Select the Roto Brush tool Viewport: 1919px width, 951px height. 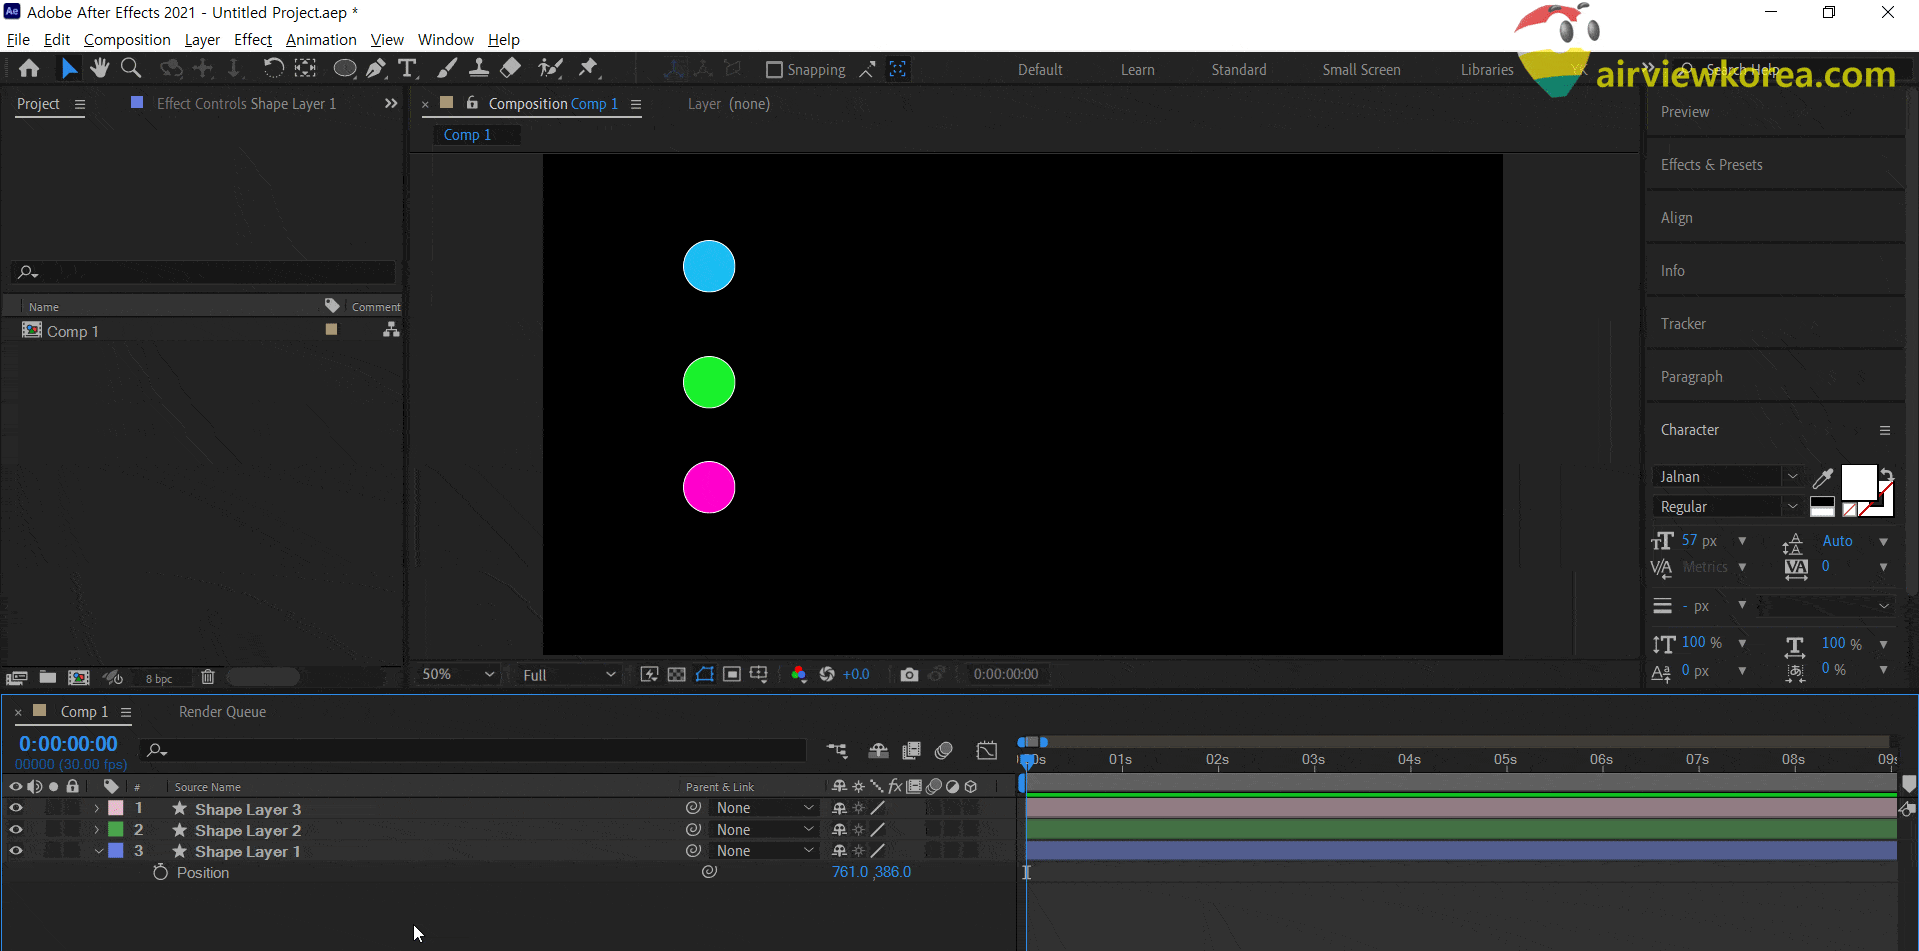(x=550, y=68)
